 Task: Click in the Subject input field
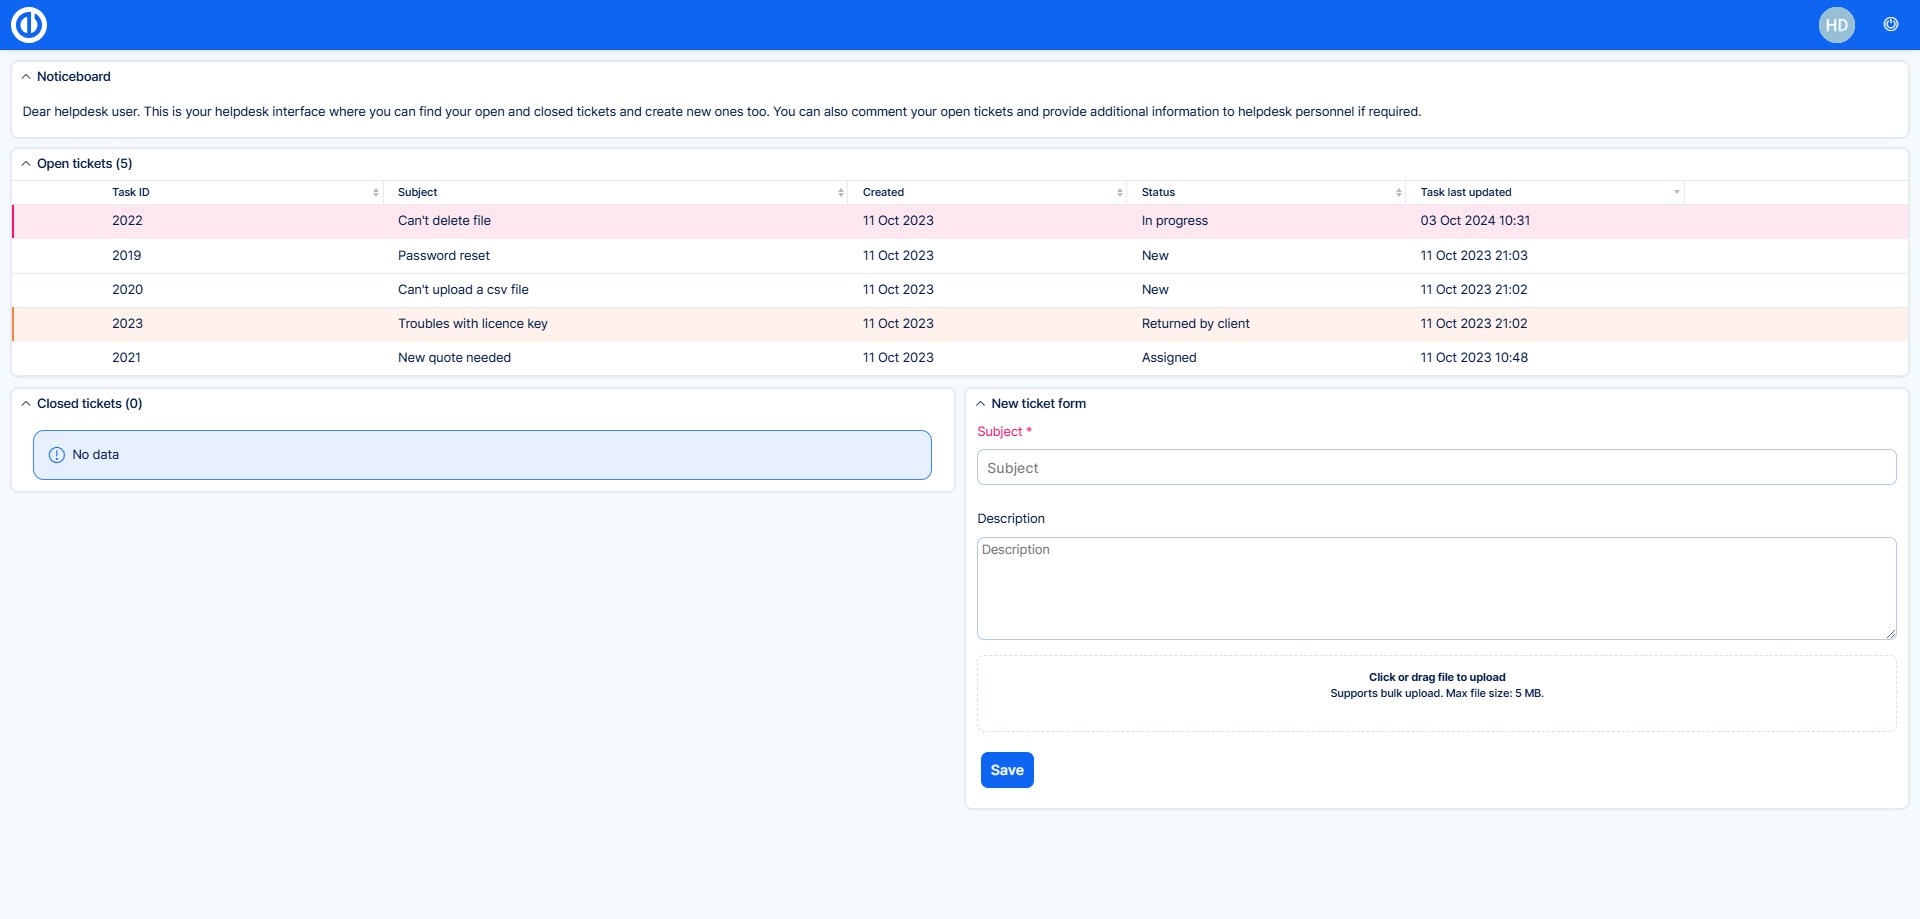(x=1436, y=468)
